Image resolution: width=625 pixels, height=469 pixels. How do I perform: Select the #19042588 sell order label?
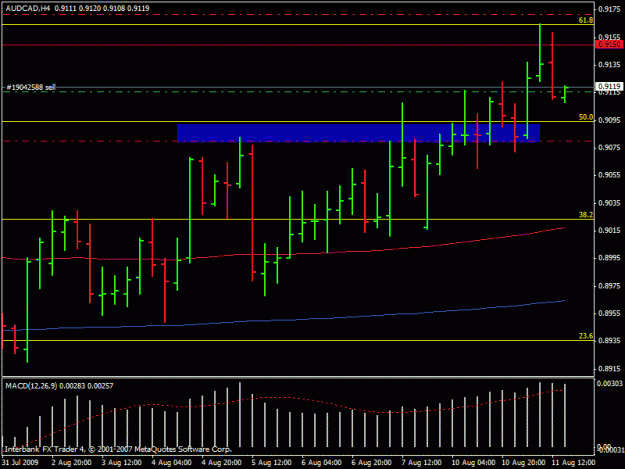[31, 87]
